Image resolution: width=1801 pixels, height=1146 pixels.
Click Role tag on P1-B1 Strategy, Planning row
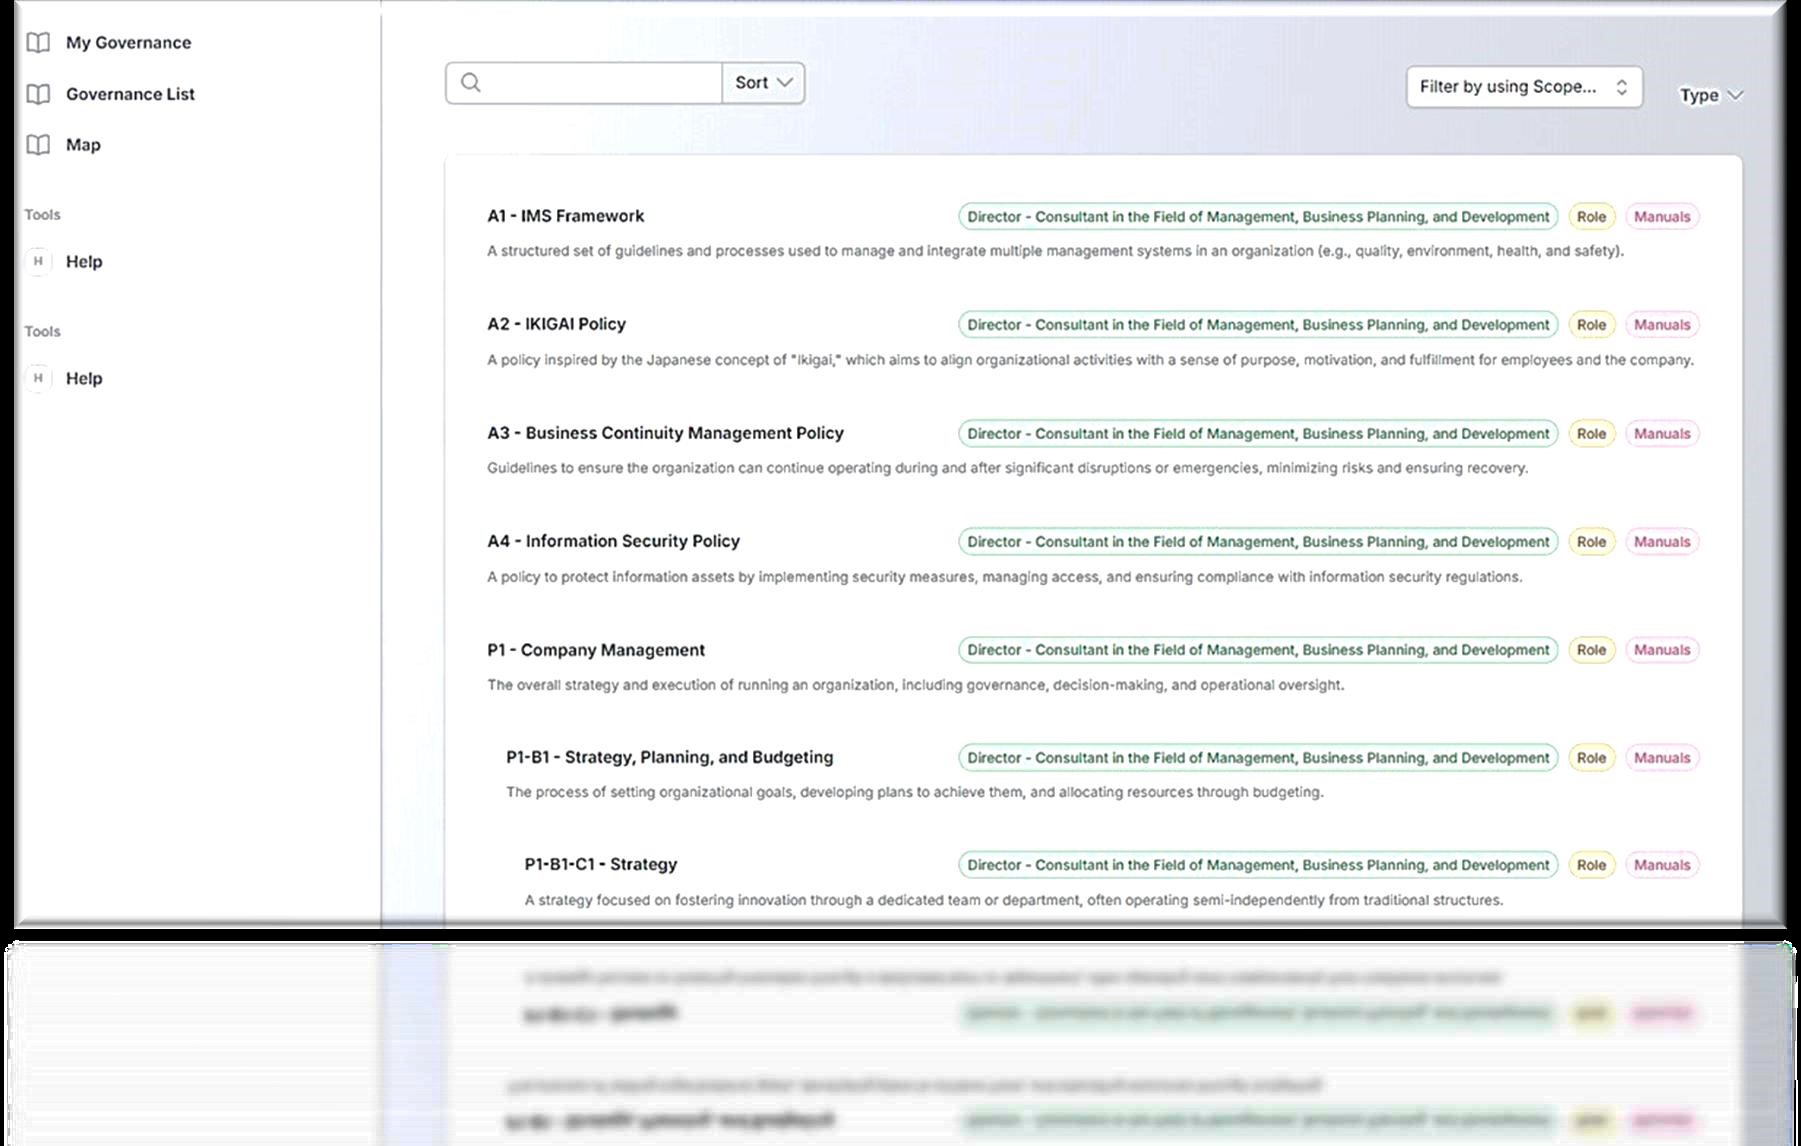[1591, 758]
